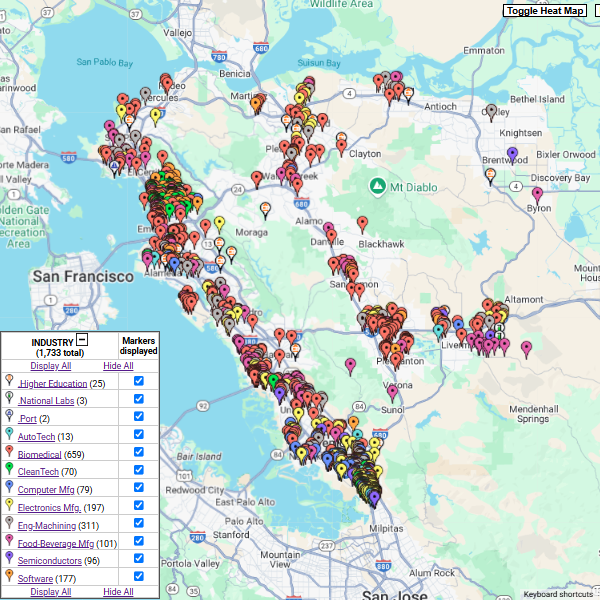Uncheck the Food-Beverage Mfg markers checkbox
The height and width of the screenshot is (600, 600).
tap(139, 541)
